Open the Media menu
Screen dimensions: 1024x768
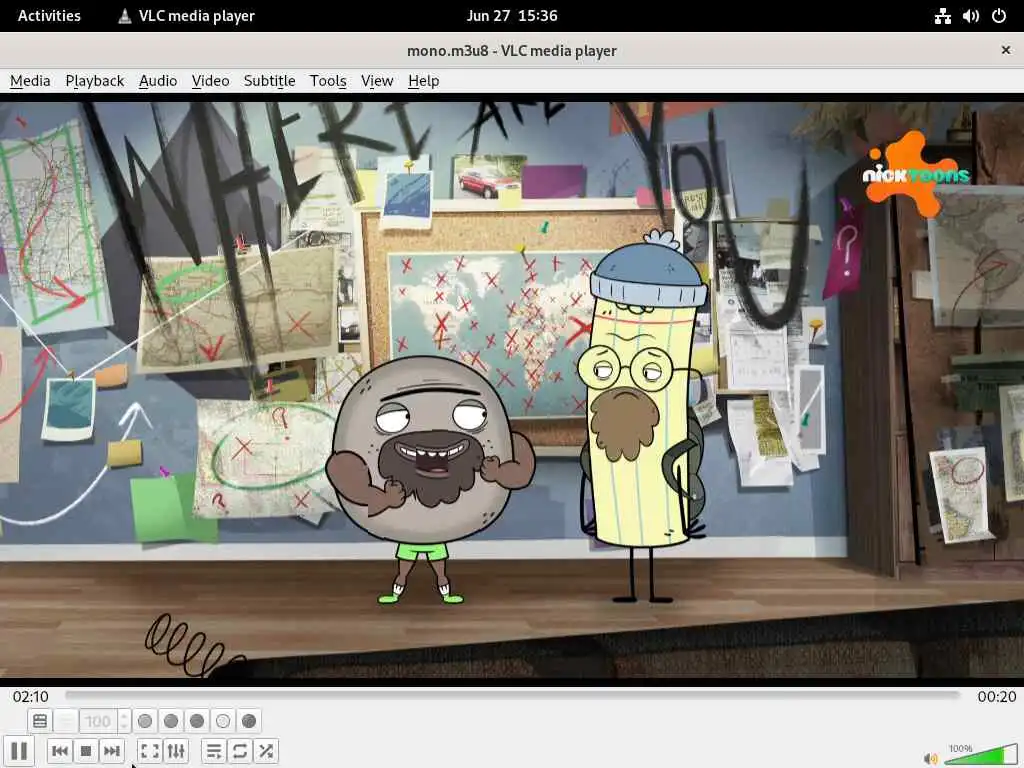[30, 81]
